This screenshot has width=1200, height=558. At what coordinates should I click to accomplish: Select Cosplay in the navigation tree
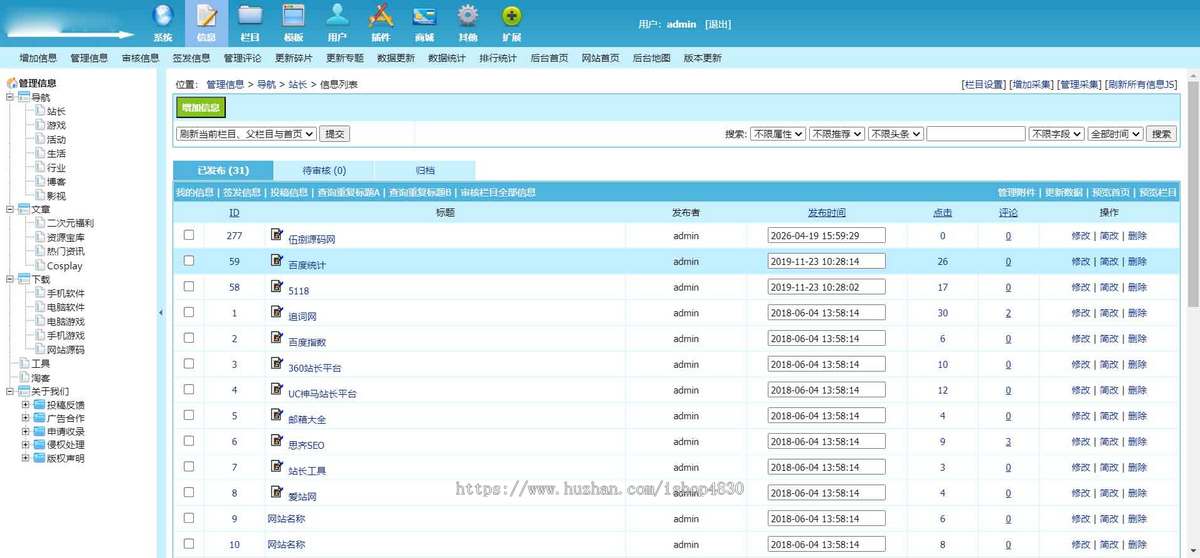coord(64,266)
